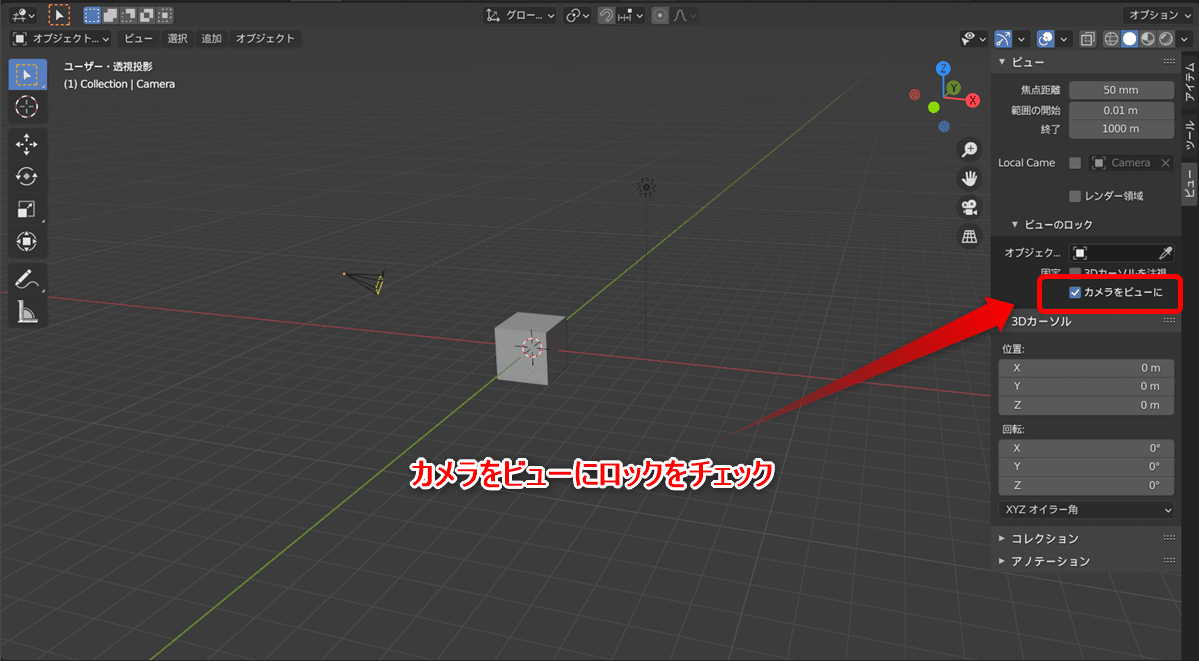Viewport: 1199px width, 661px height.
Task: Enable the 3Dカーソルを注視 checkbox
Action: click(1075, 272)
